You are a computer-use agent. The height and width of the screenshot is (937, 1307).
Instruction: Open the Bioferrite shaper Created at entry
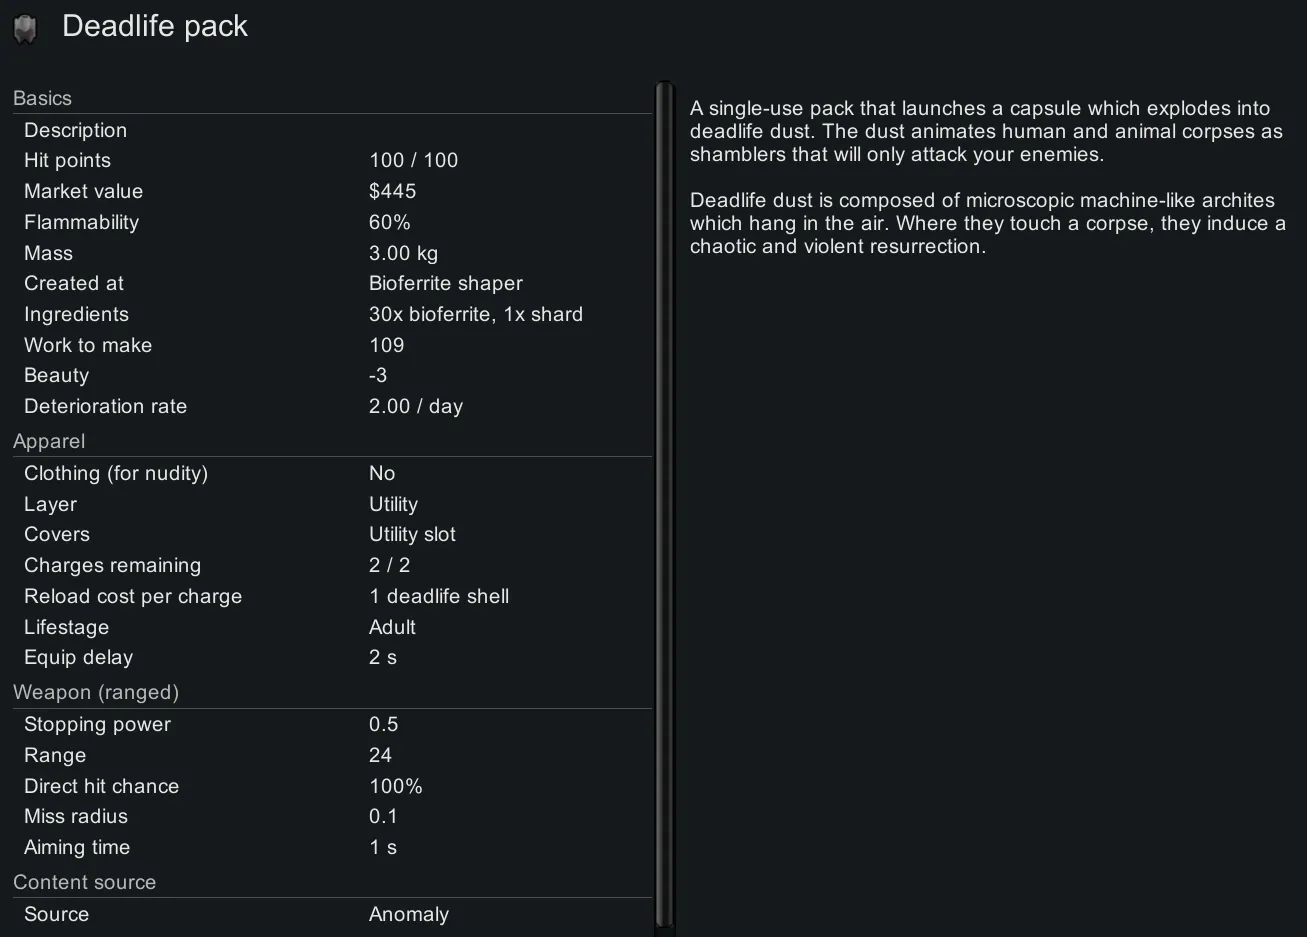[x=445, y=283]
